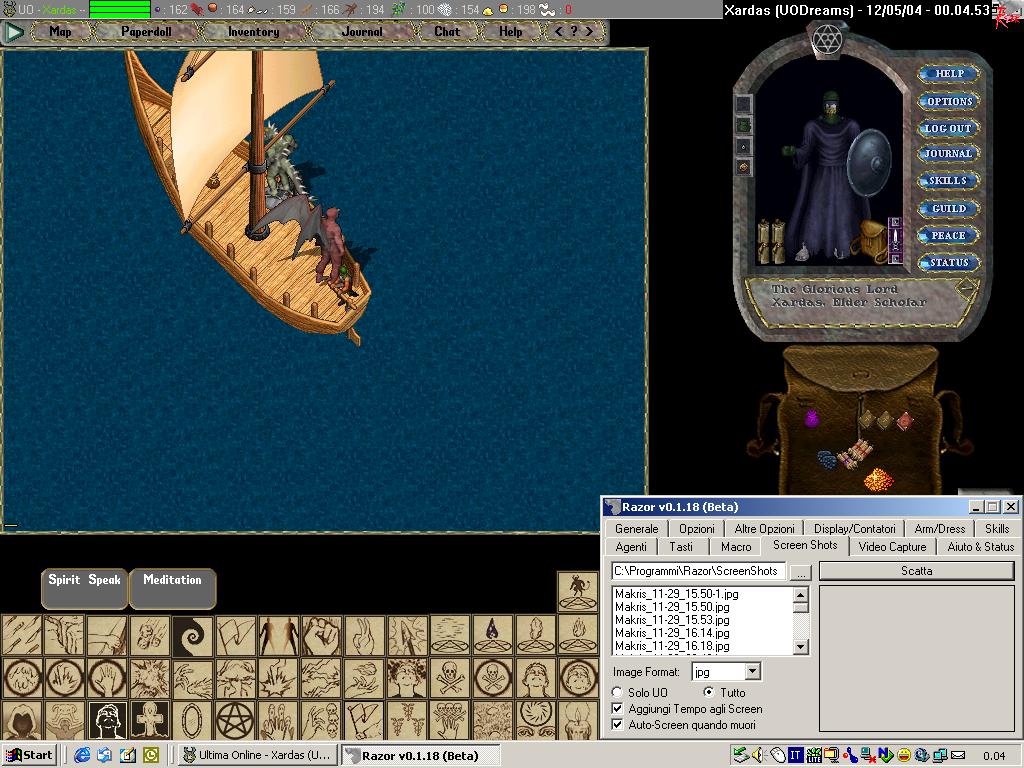Cast the hand inside dark circle spell
Image resolution: width=1024 pixels, height=768 pixels.
pyautogui.click(x=107, y=678)
